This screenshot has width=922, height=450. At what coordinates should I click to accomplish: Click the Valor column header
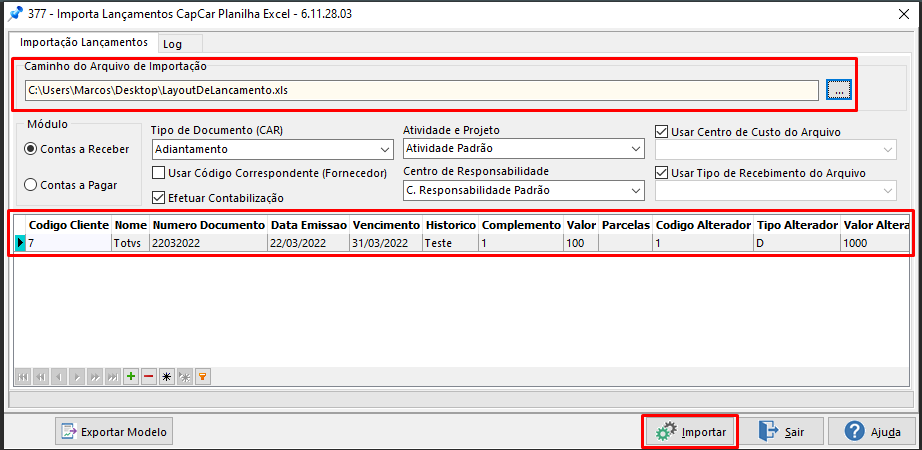(x=581, y=225)
